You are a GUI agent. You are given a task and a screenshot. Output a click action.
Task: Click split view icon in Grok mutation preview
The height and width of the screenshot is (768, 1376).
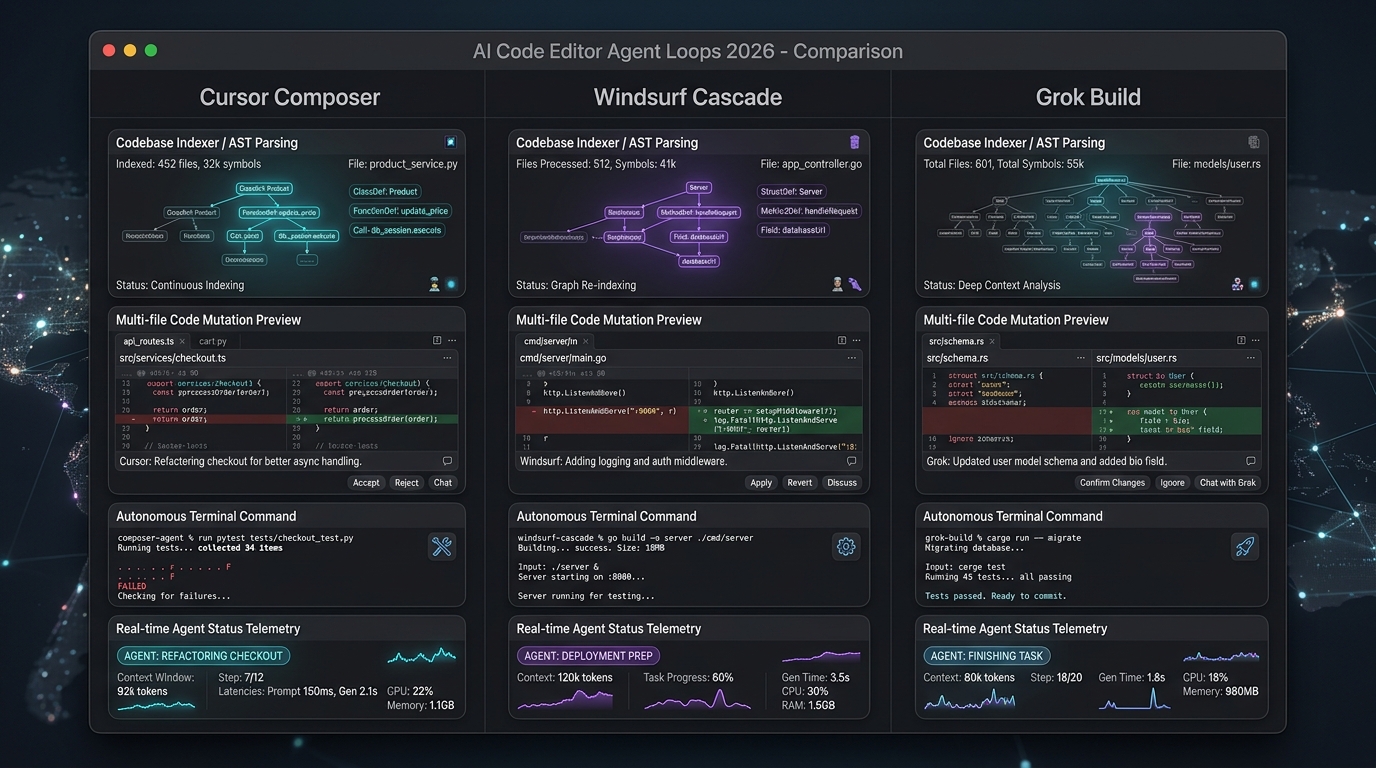click(1241, 341)
